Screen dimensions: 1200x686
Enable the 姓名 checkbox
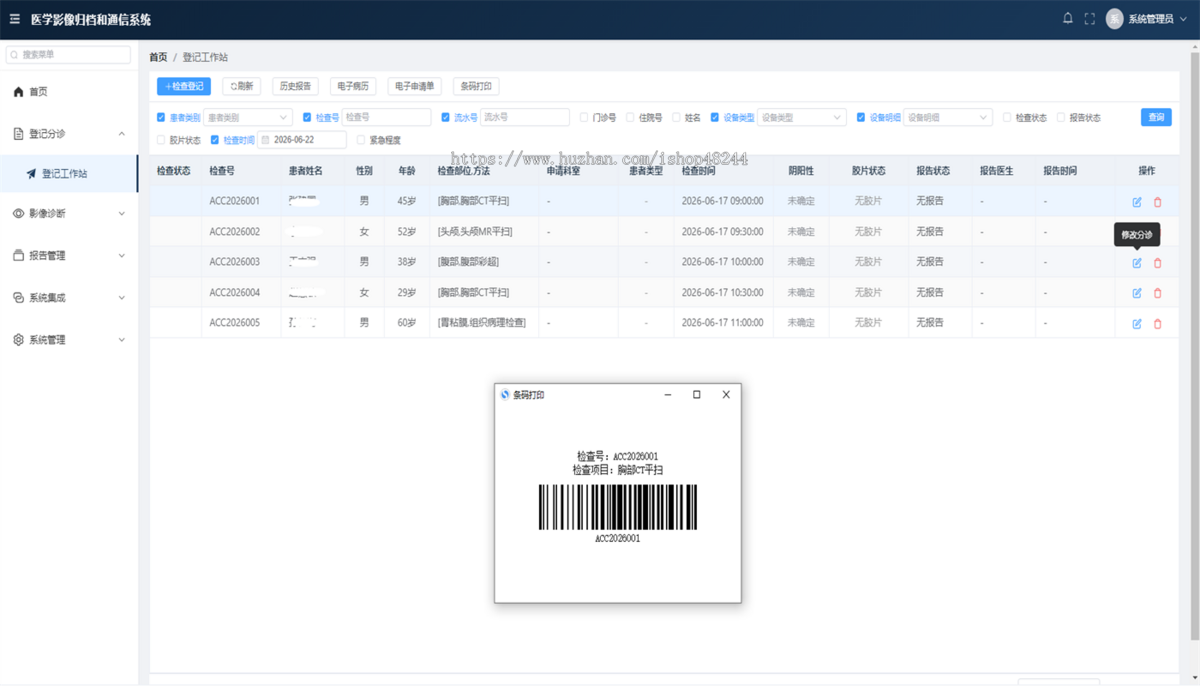pyautogui.click(x=676, y=118)
